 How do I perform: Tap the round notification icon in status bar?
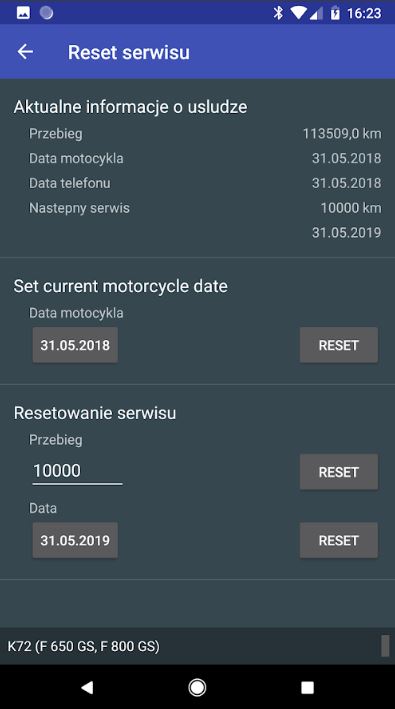tap(47, 13)
